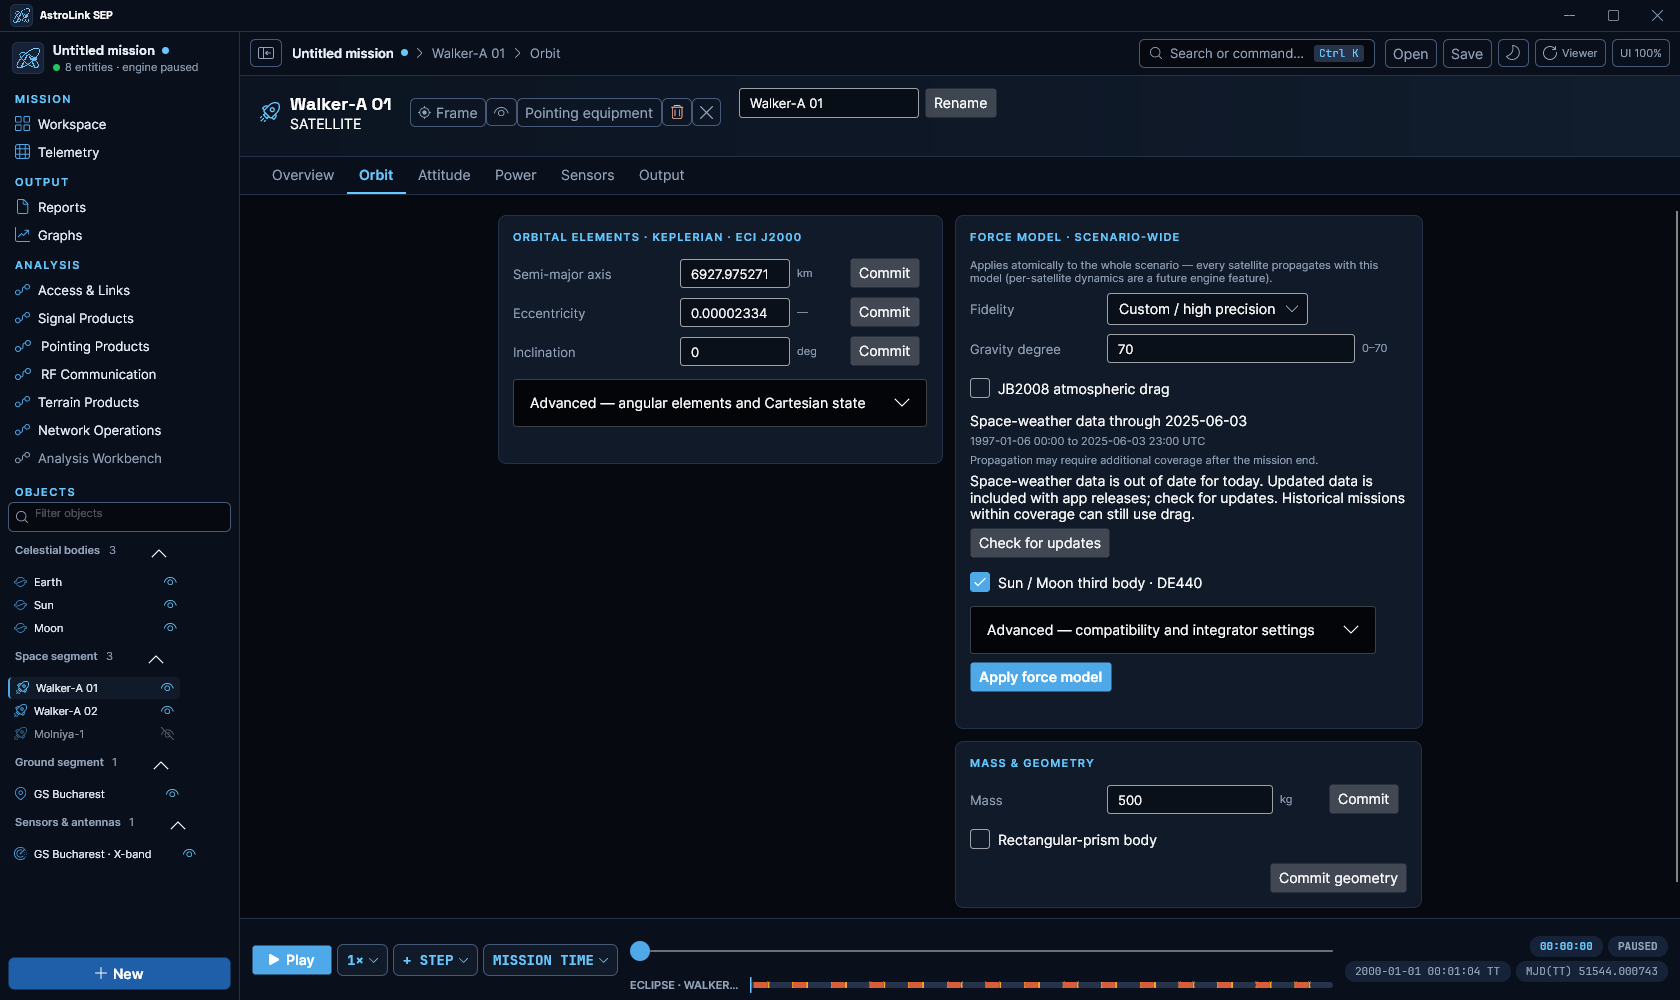Click the timeline scrubber handle

pos(640,951)
